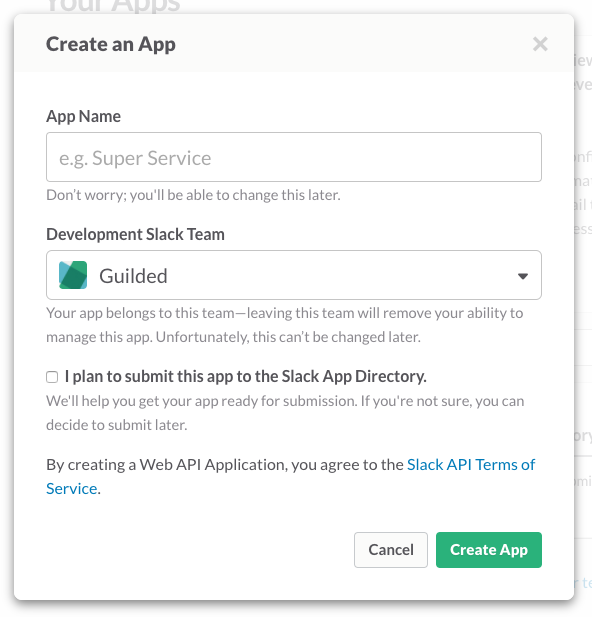Open the Development Slack Team dropdown
Screen dimensions: 592x617
294,275
